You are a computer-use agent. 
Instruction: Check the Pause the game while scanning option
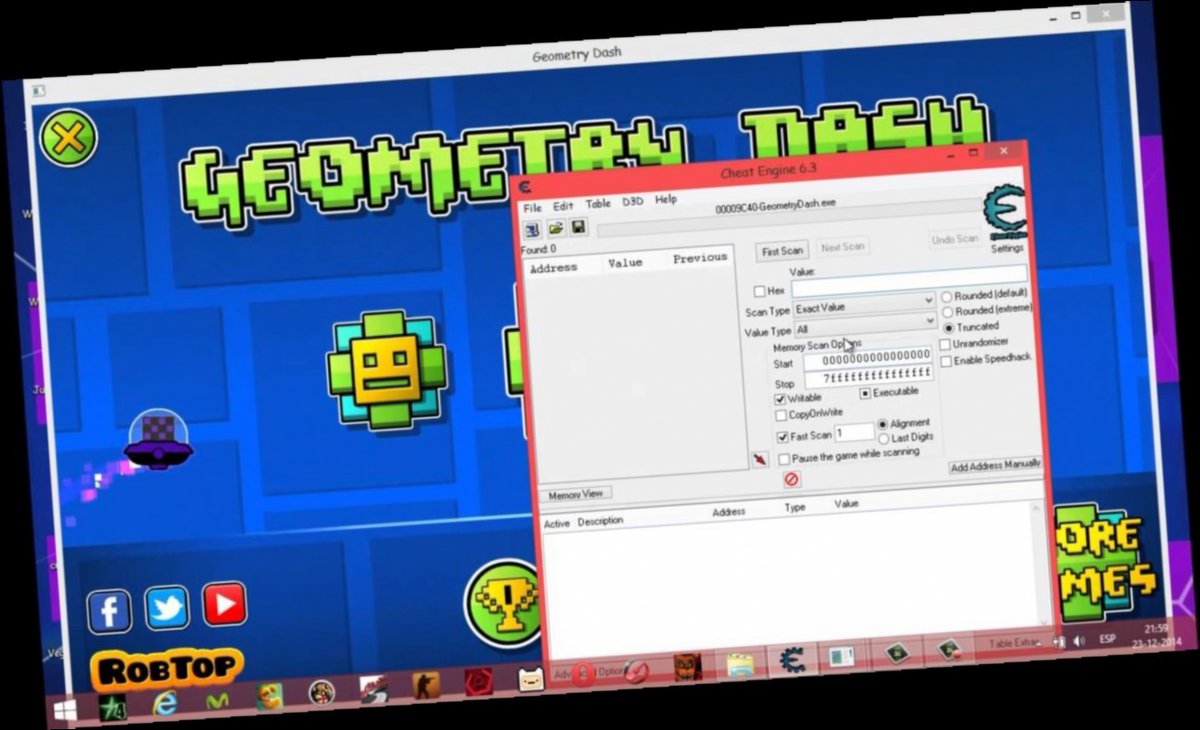pyautogui.click(x=785, y=457)
